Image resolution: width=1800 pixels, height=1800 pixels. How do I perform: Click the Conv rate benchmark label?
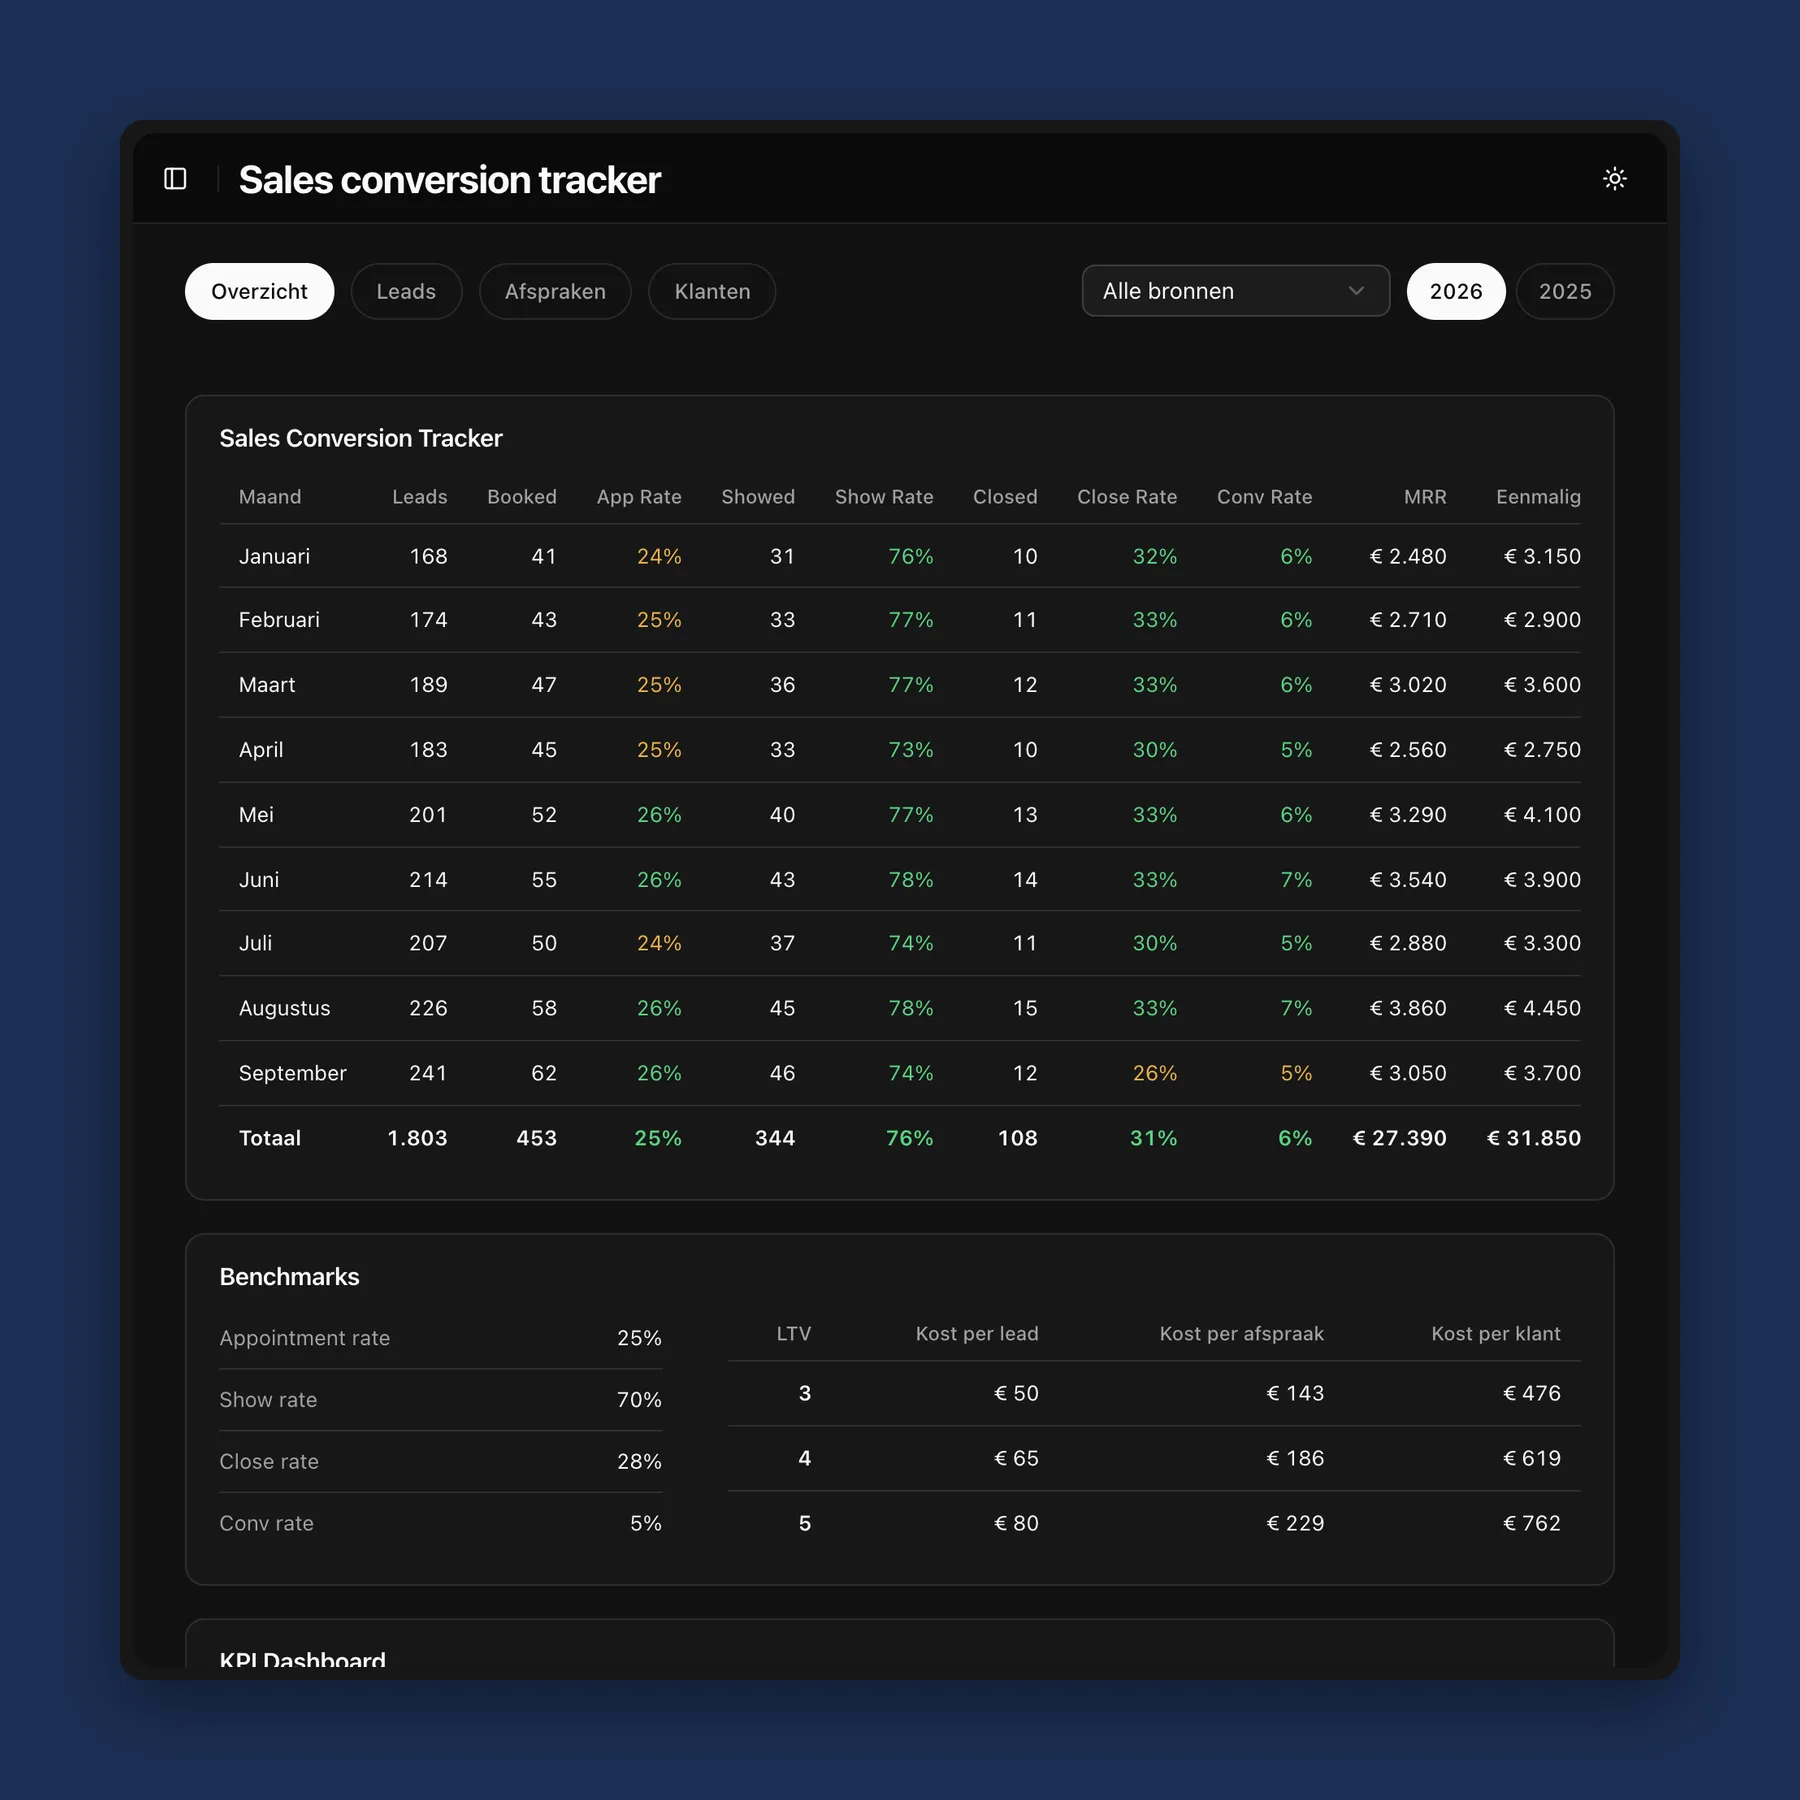point(266,1523)
